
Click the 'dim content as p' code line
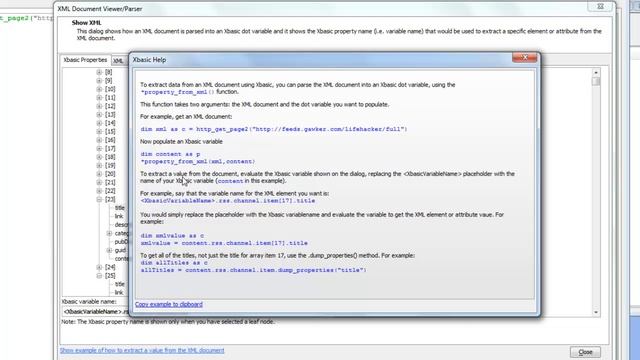pos(170,154)
